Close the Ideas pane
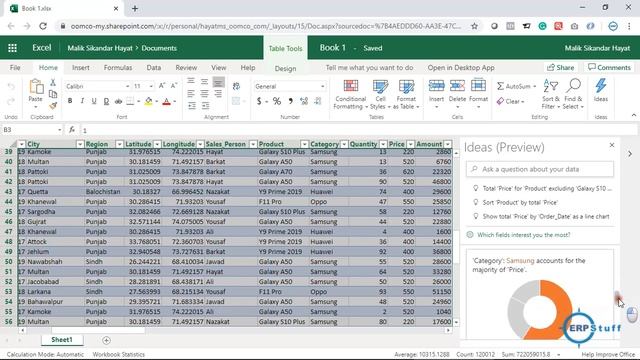This screenshot has width=640, height=360. pos(611,145)
